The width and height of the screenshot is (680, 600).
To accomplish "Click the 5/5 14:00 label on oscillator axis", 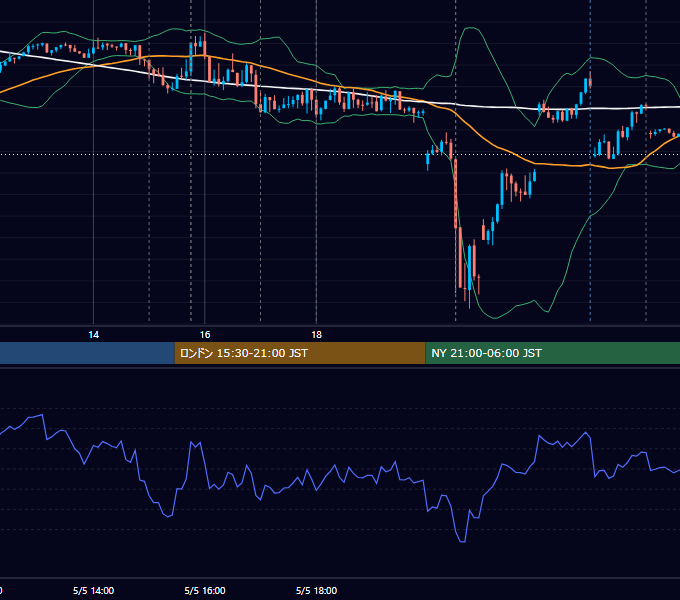I will tap(93, 590).
